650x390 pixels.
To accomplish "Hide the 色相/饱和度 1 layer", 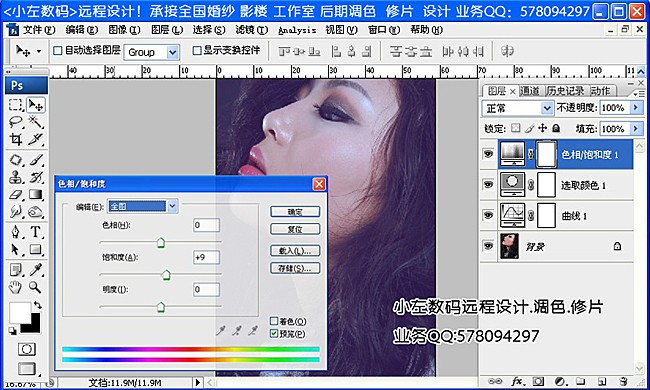I will [488, 154].
